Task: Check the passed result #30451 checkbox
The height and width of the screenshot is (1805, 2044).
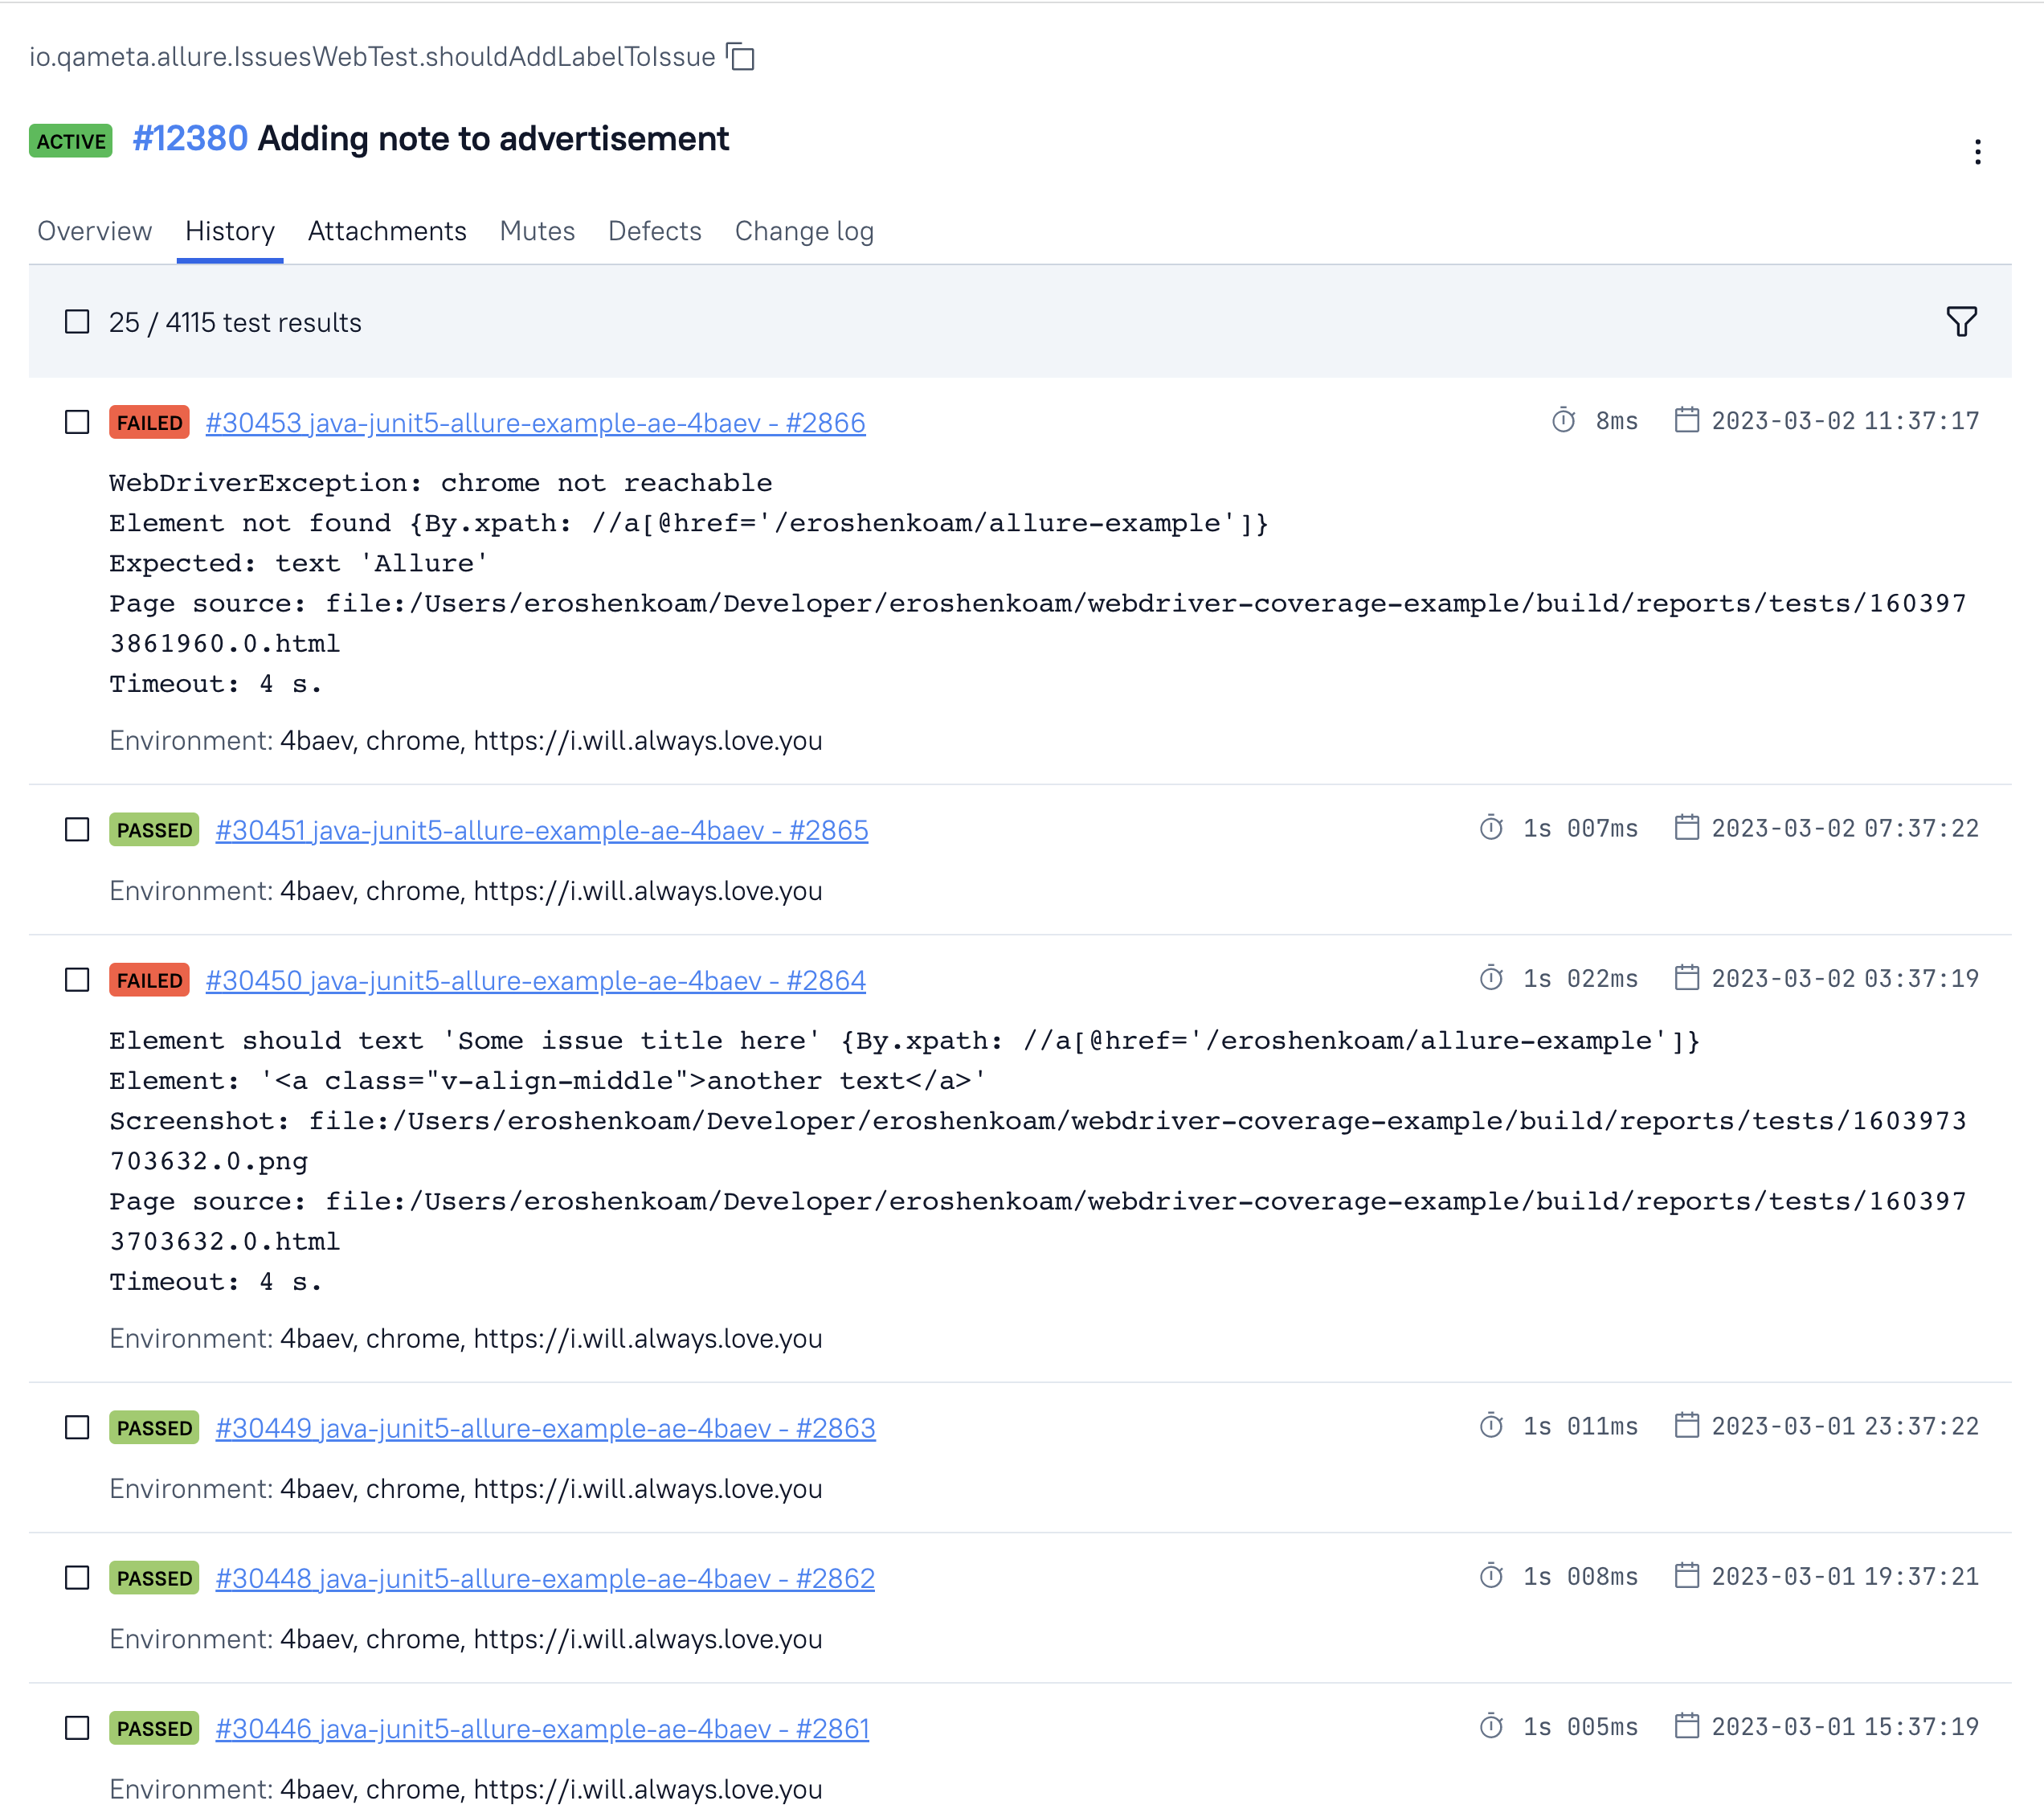Action: [x=77, y=830]
